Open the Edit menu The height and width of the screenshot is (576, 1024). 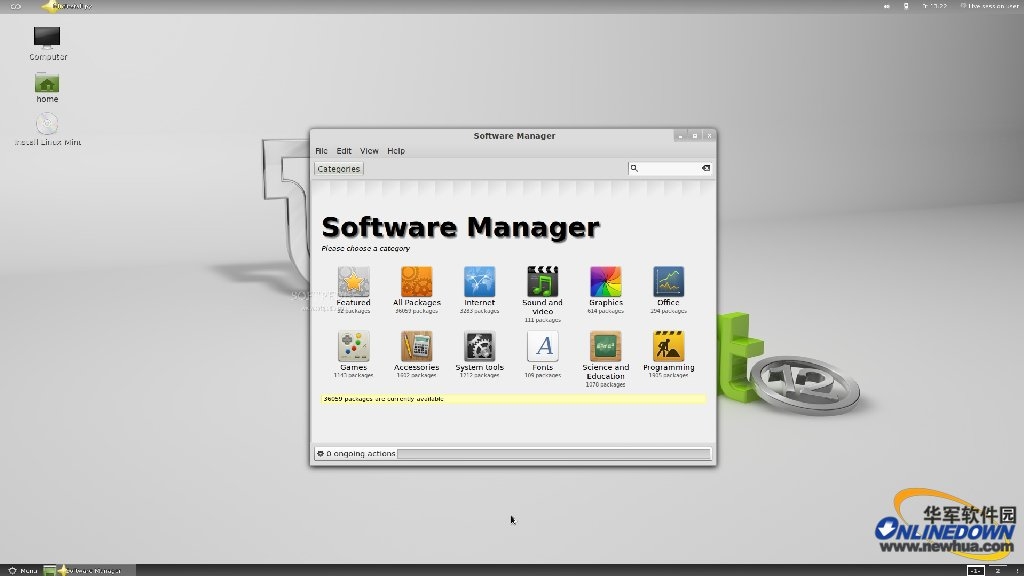[x=344, y=151]
